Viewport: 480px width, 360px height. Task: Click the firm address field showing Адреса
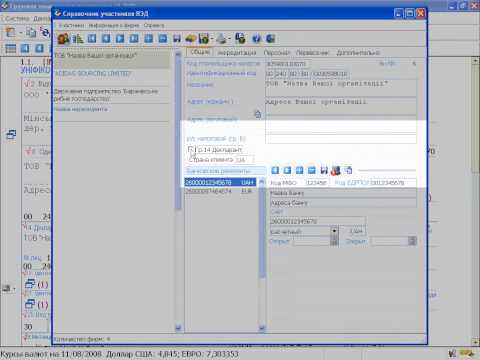[x=341, y=106]
